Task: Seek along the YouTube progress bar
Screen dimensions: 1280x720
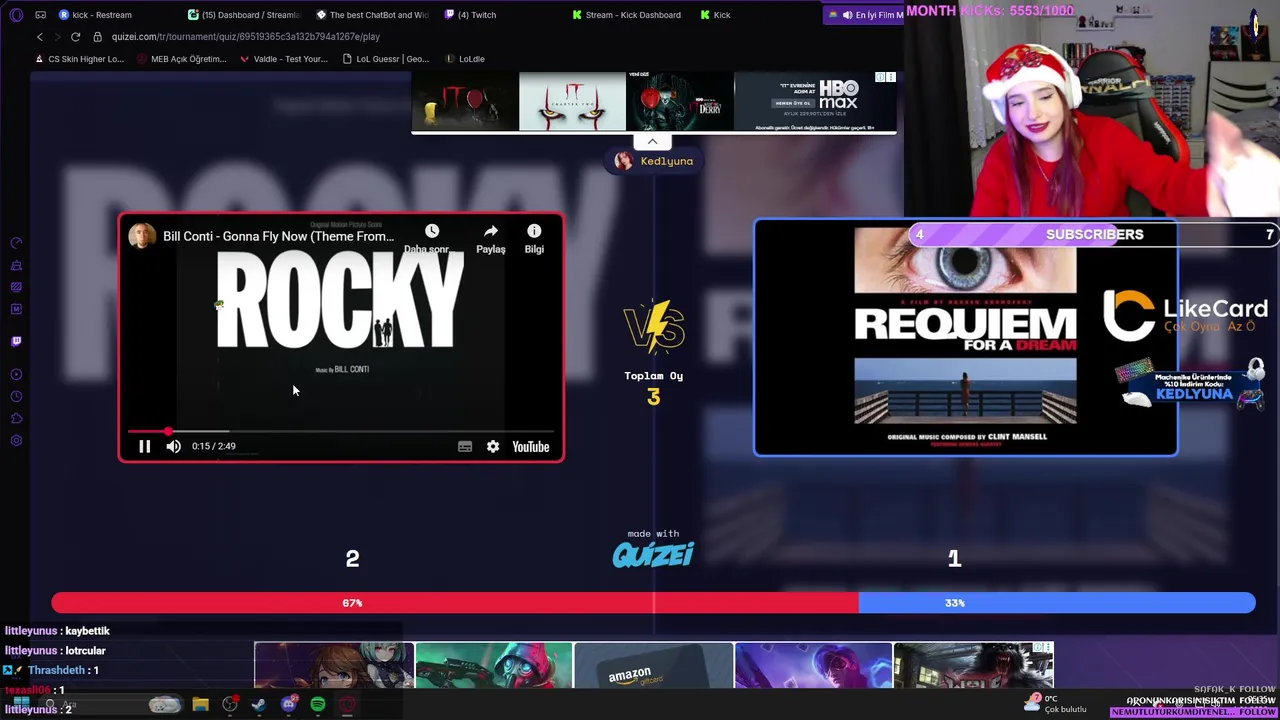Action: point(340,432)
